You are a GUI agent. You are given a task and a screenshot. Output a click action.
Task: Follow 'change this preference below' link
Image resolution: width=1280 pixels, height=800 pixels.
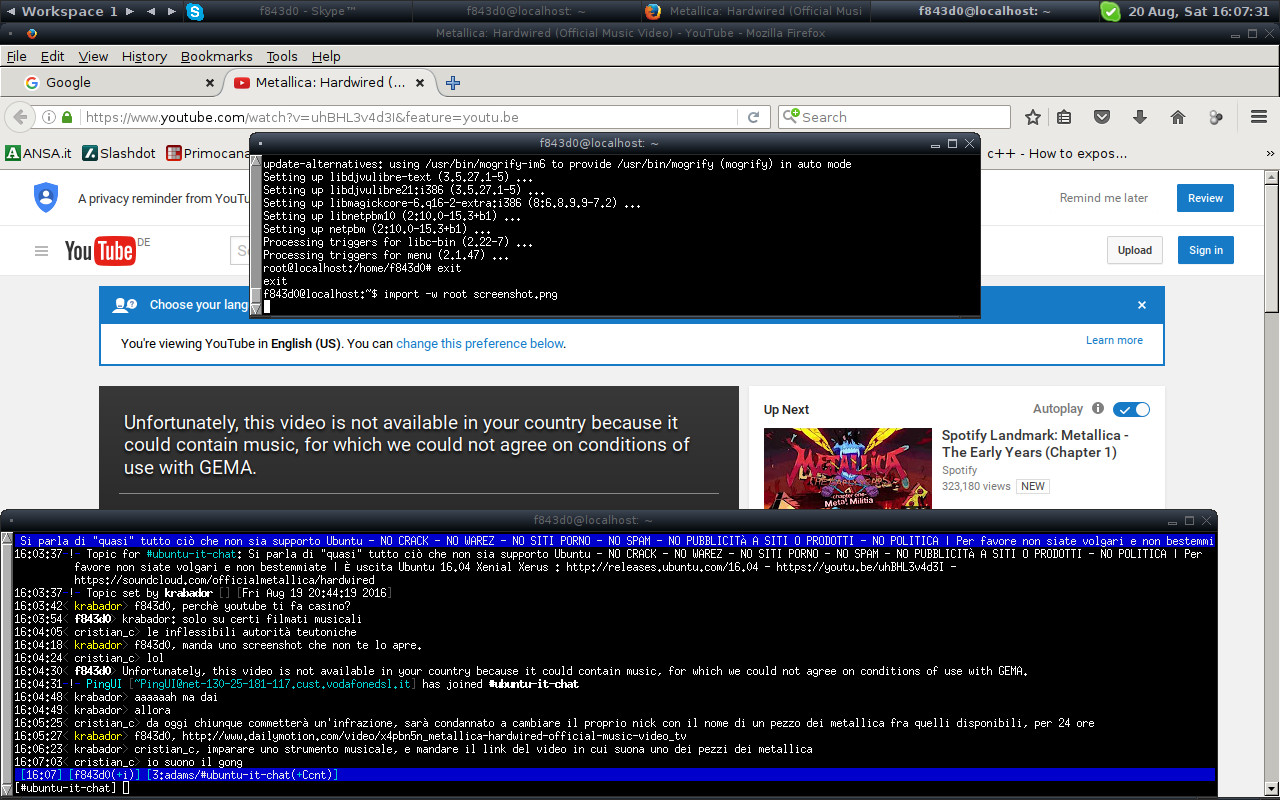point(480,343)
